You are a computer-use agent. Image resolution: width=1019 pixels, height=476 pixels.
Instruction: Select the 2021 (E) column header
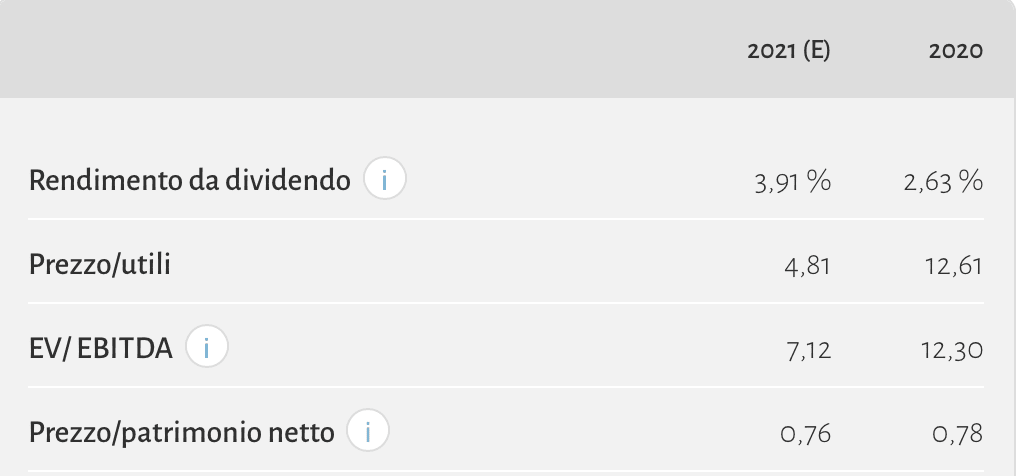click(789, 51)
